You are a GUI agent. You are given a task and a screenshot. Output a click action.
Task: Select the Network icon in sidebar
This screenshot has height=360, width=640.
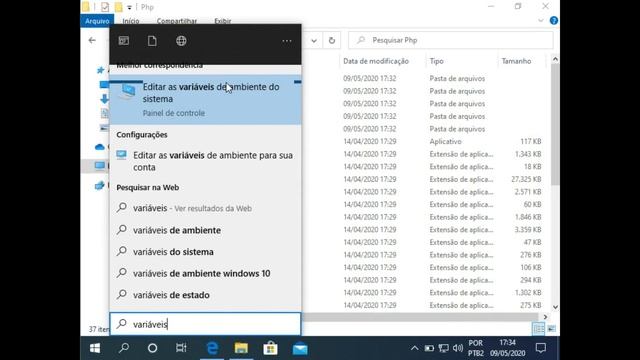(100, 186)
